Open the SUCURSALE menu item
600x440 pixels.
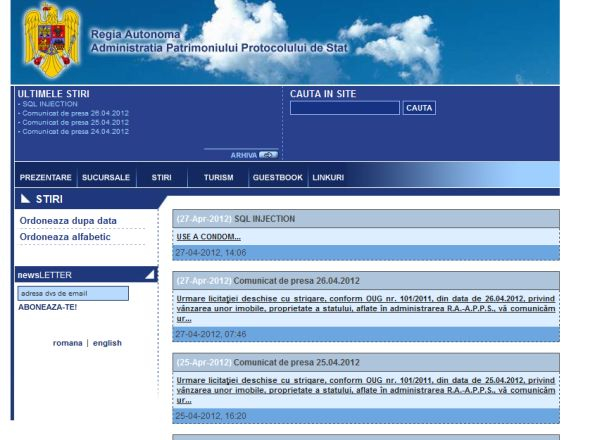(106, 178)
